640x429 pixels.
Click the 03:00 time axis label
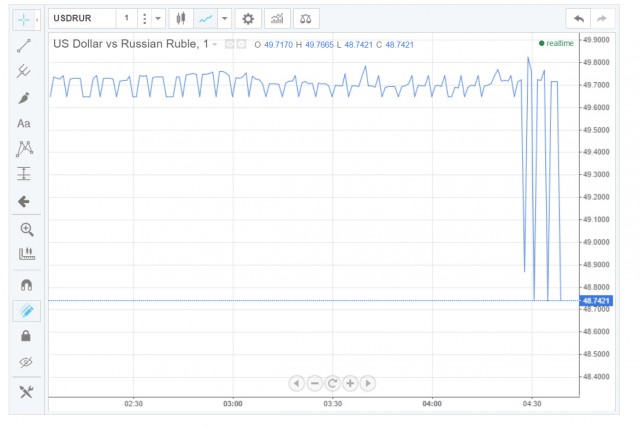click(x=233, y=404)
